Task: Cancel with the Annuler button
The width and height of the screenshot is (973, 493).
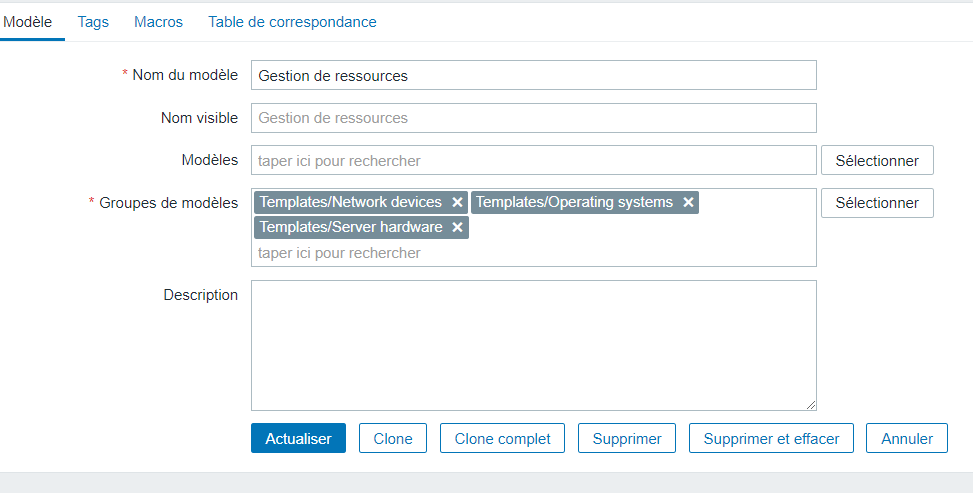Action: point(907,438)
